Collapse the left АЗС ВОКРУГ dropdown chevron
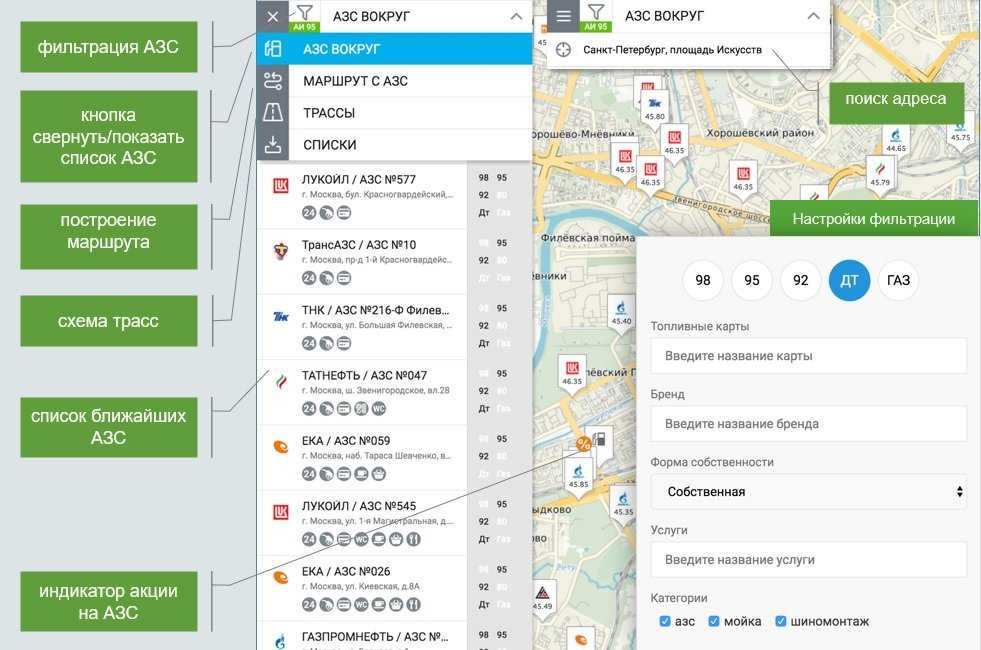Image resolution: width=981 pixels, height=650 pixels. pos(516,16)
